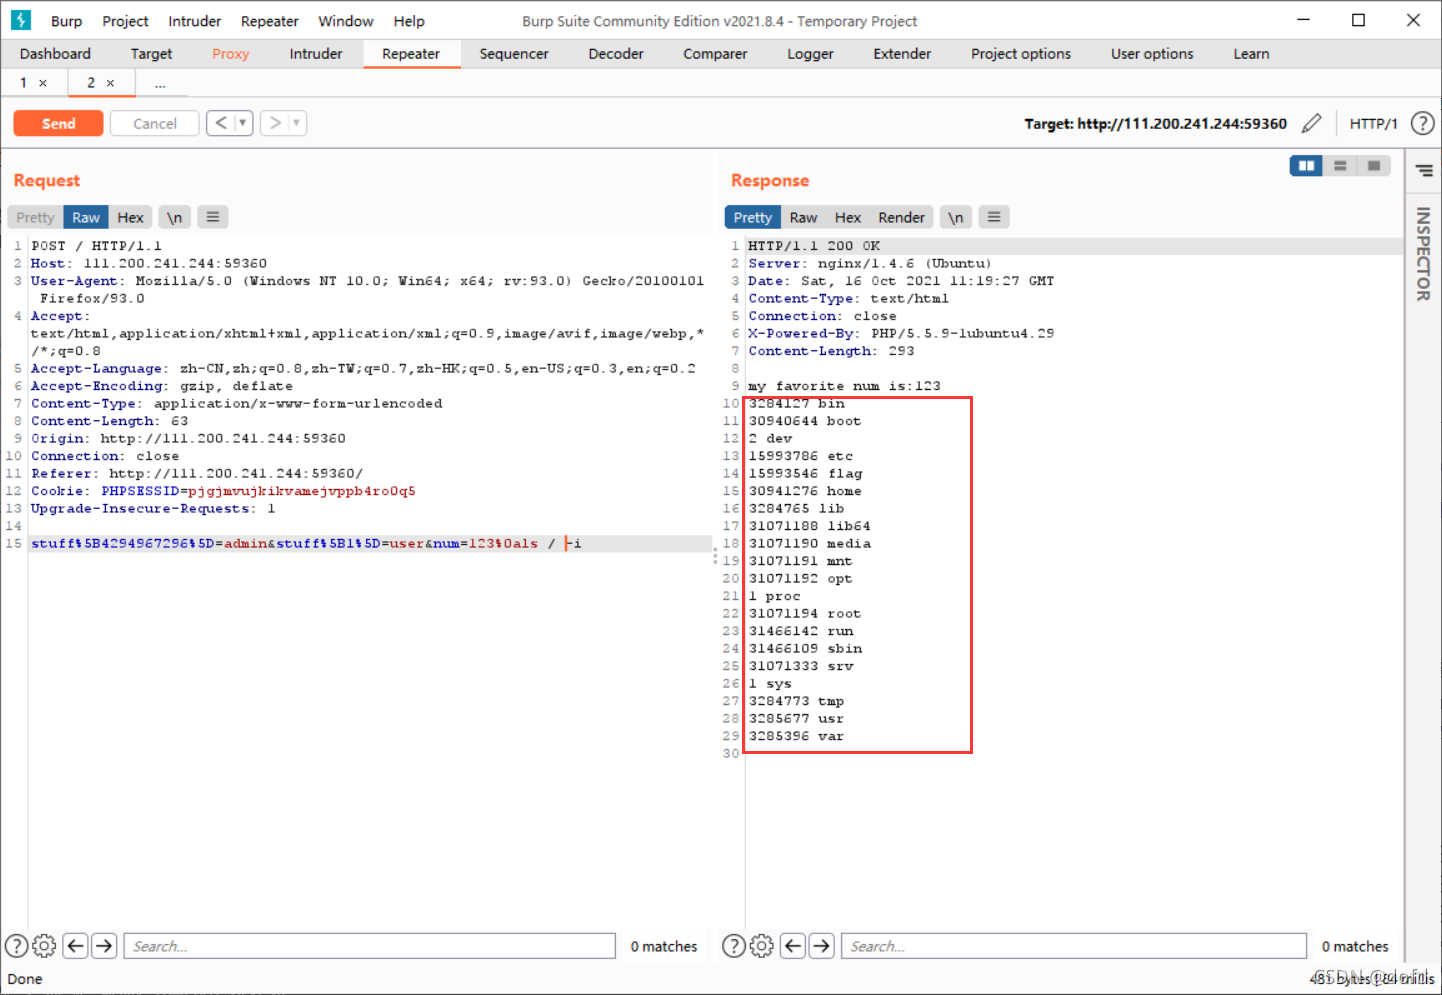Open the forward history dropdown arrow
Screen dimensions: 1442x995
coord(297,123)
